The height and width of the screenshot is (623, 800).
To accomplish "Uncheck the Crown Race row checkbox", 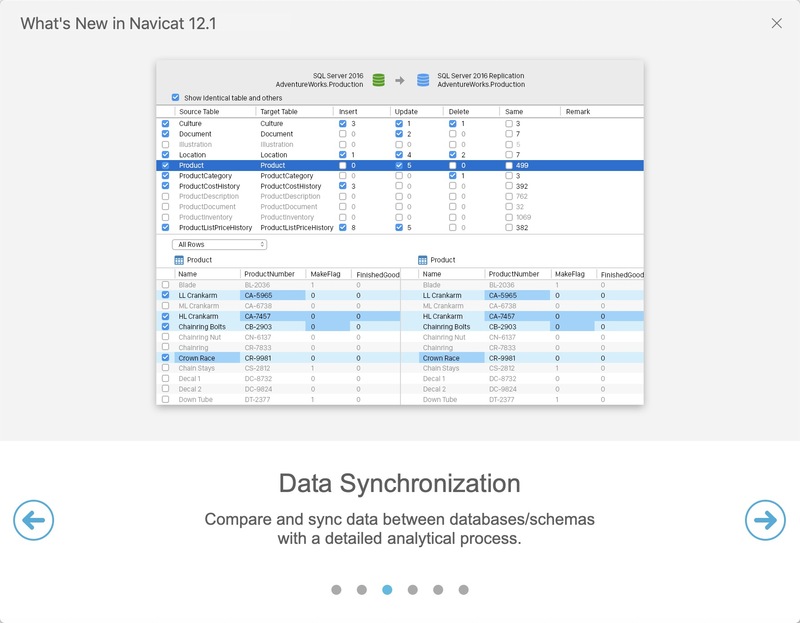I will [x=165, y=358].
